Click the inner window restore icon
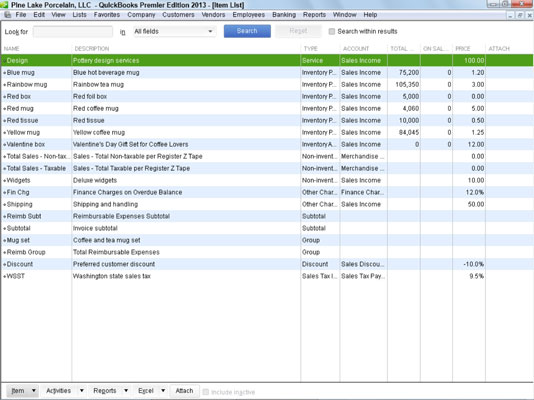The width and height of the screenshot is (534, 400). tap(520, 15)
